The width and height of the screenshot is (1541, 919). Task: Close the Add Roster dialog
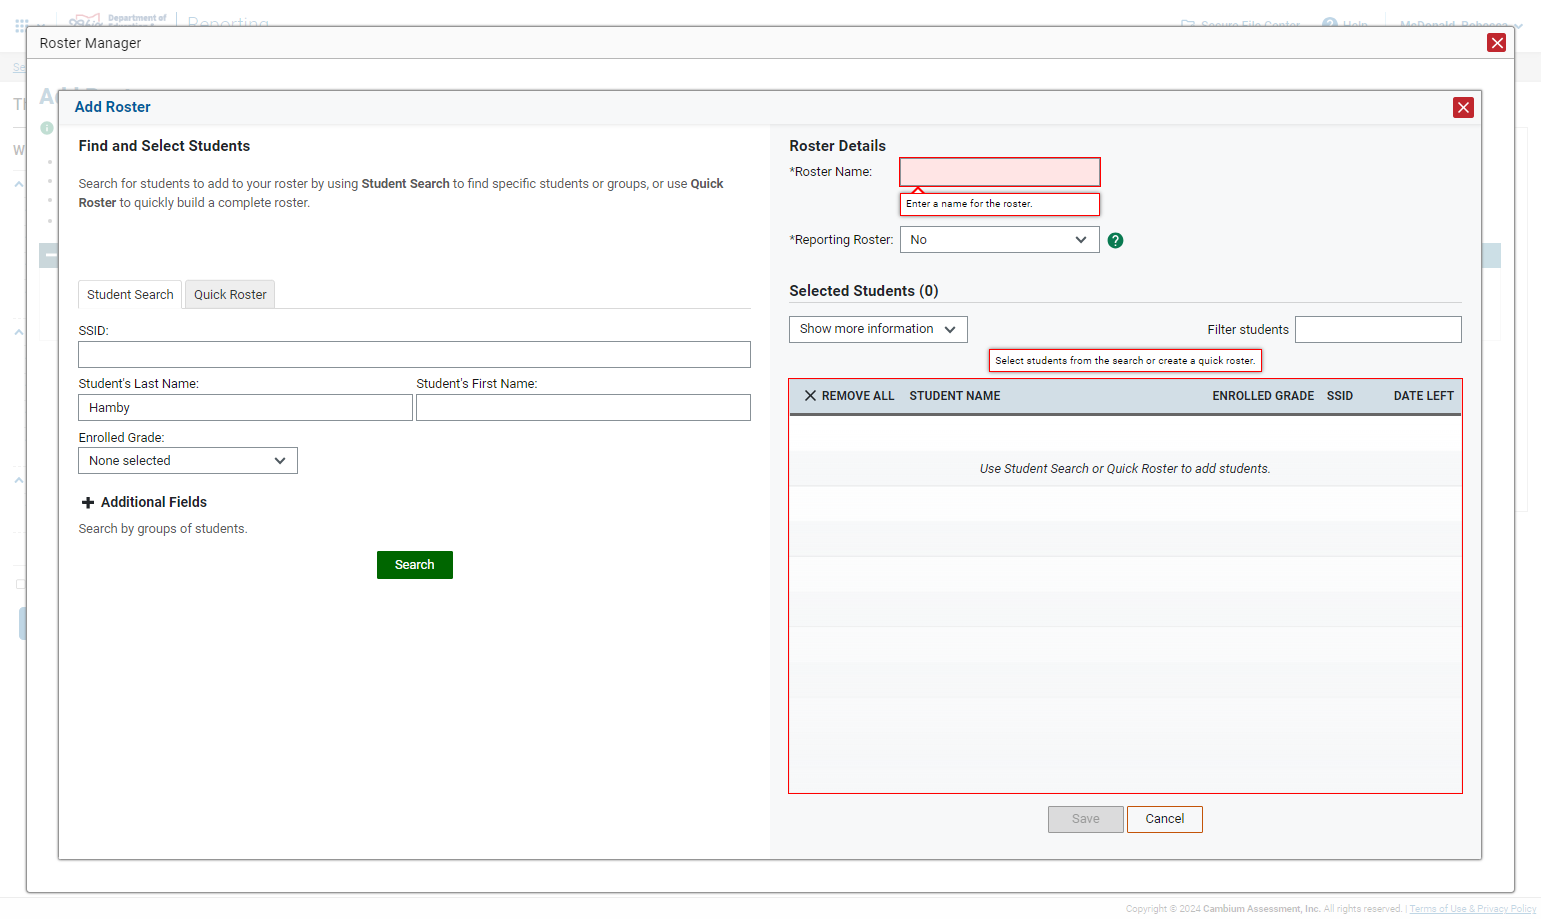1463,107
